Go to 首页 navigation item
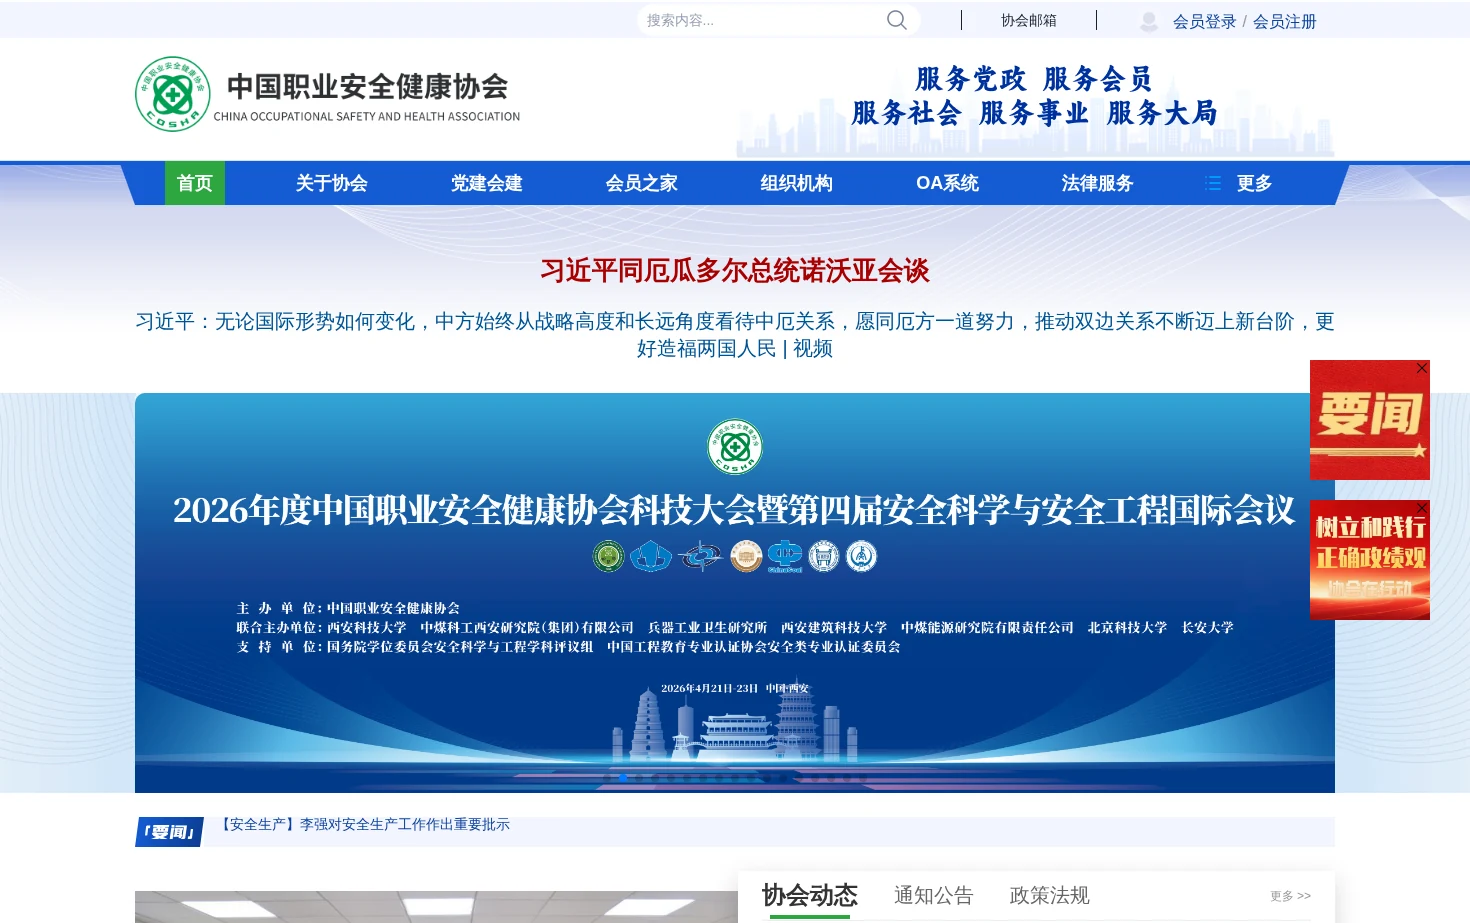Screen dimensions: 1470x923 (x=195, y=183)
